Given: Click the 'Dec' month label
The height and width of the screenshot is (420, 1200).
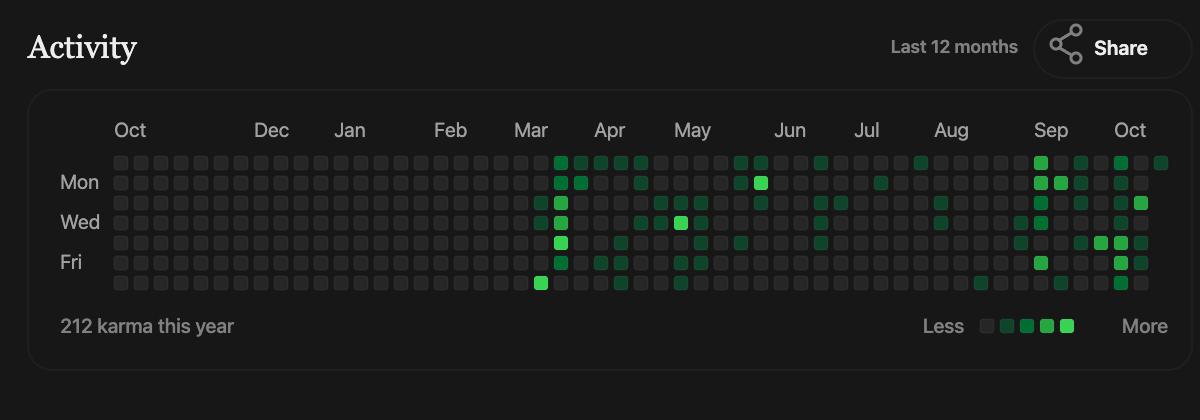Looking at the screenshot, I should (271, 130).
